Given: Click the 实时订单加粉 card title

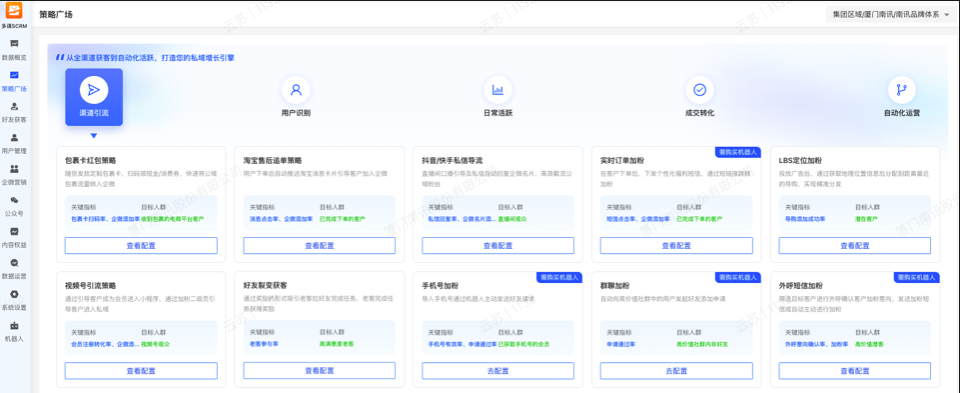Looking at the screenshot, I should 622,160.
